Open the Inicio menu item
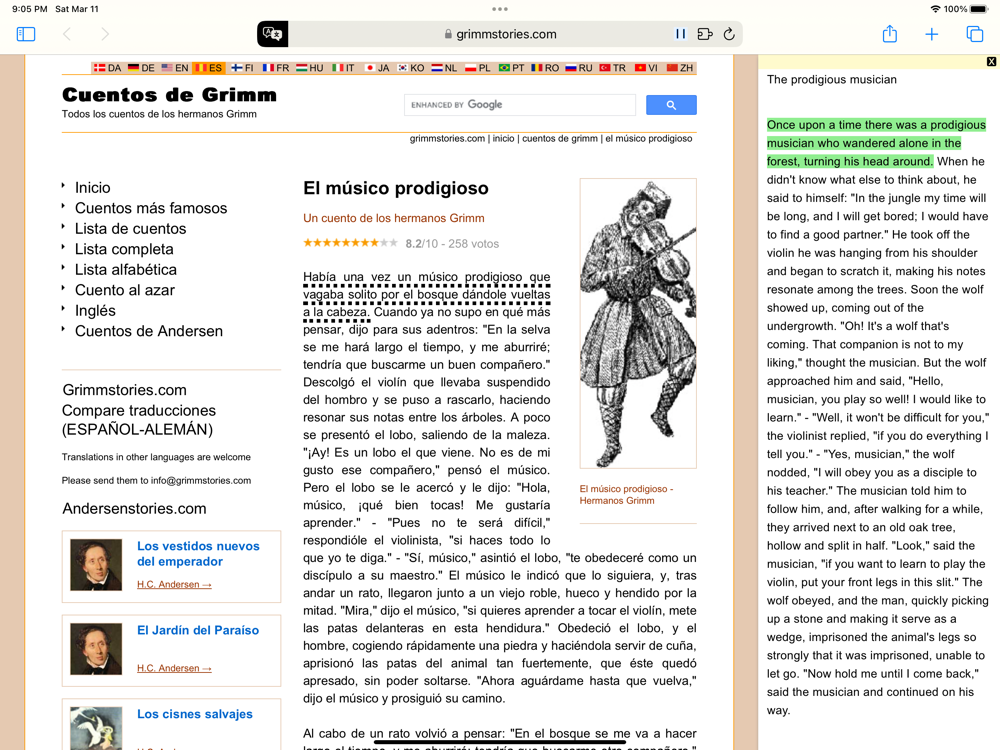This screenshot has width=1000, height=750. pyautogui.click(x=92, y=188)
